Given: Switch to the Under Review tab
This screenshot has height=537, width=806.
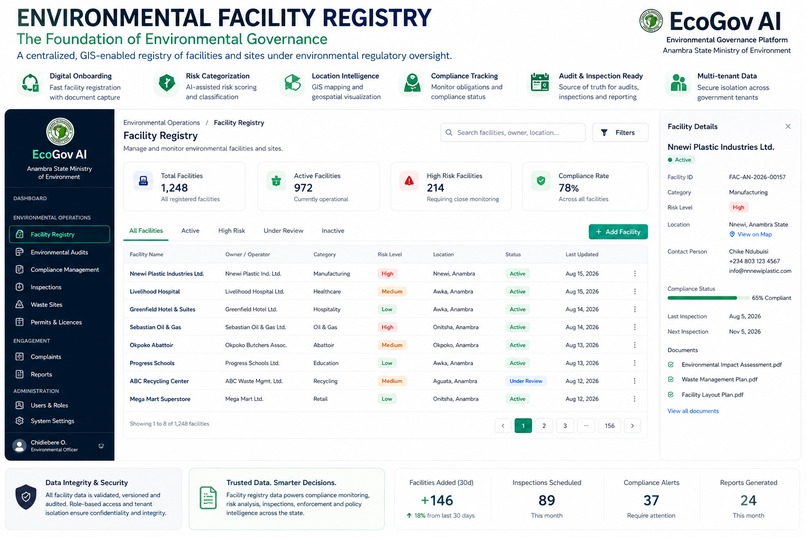Looking at the screenshot, I should tap(283, 231).
